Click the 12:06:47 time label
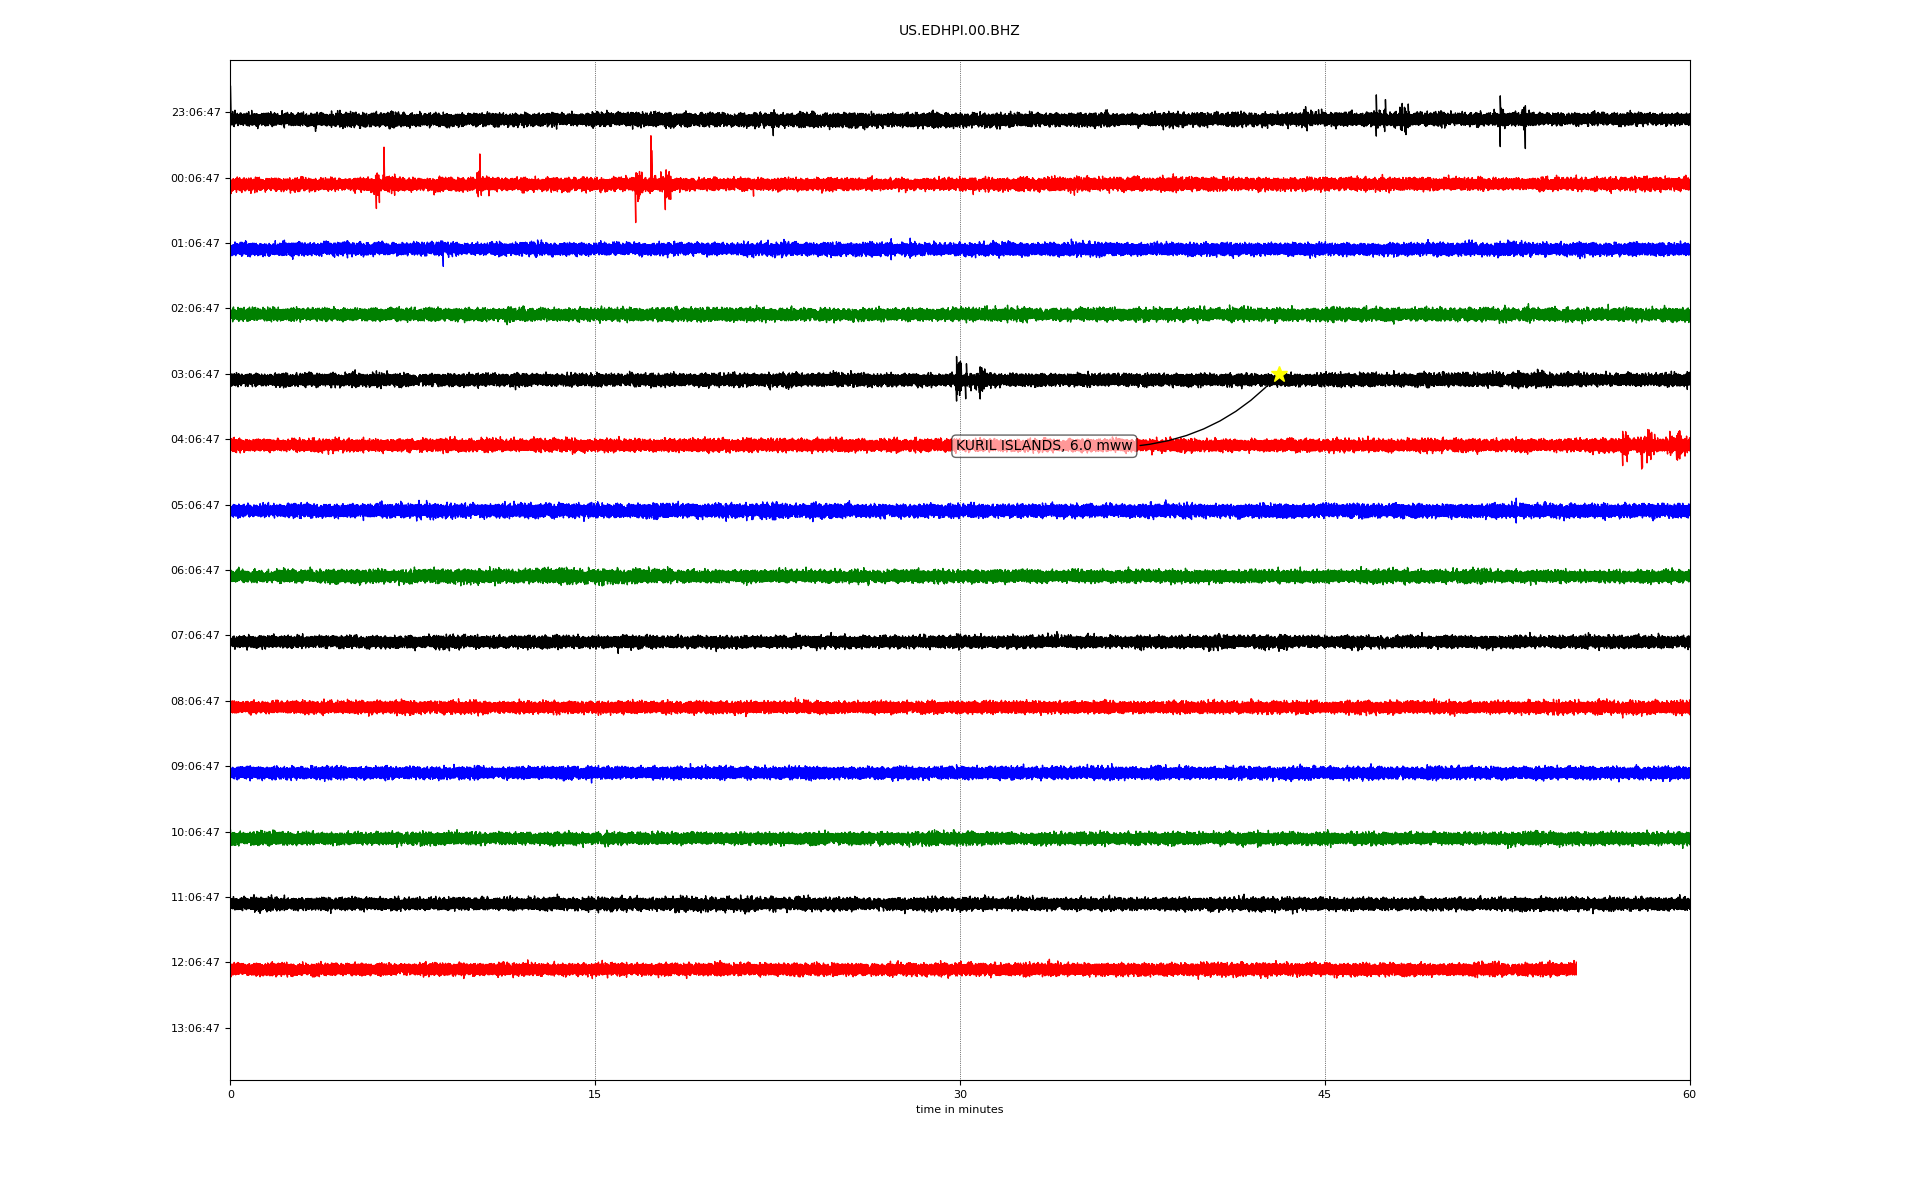The image size is (1920, 1200). click(196, 963)
